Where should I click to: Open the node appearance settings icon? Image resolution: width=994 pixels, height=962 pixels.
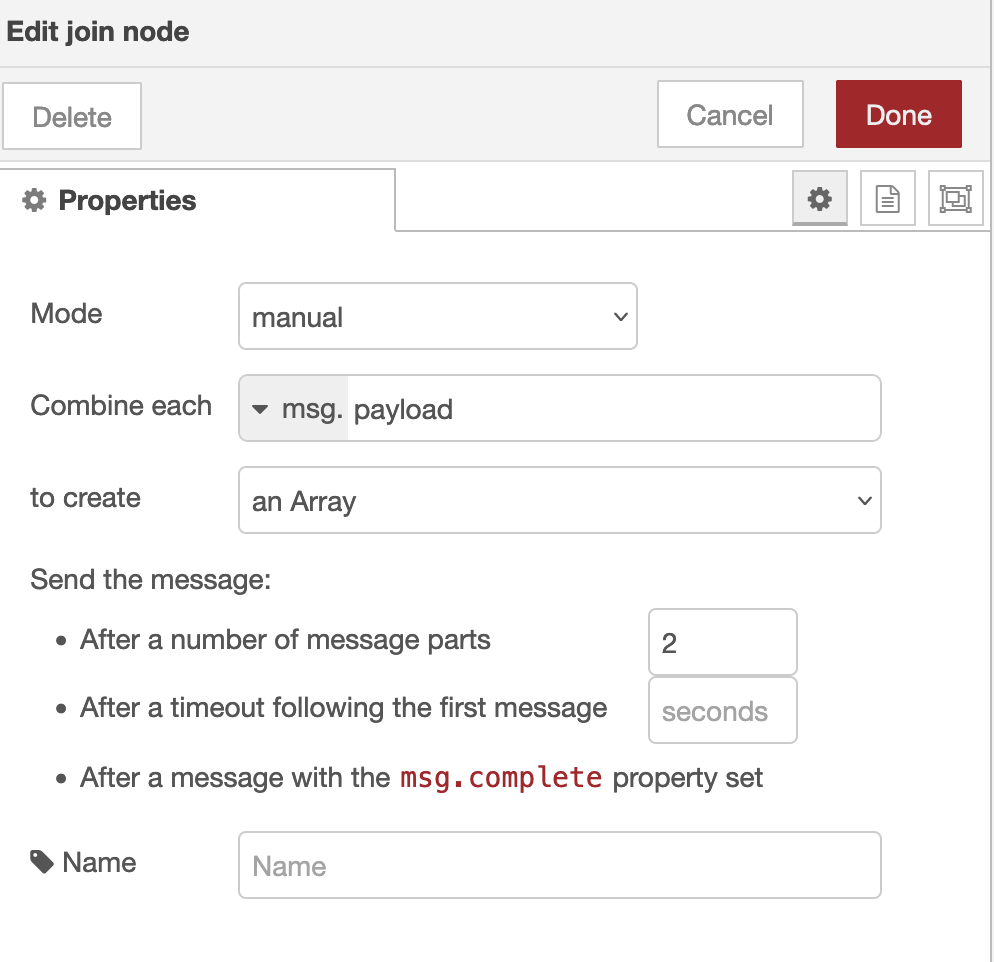click(955, 199)
